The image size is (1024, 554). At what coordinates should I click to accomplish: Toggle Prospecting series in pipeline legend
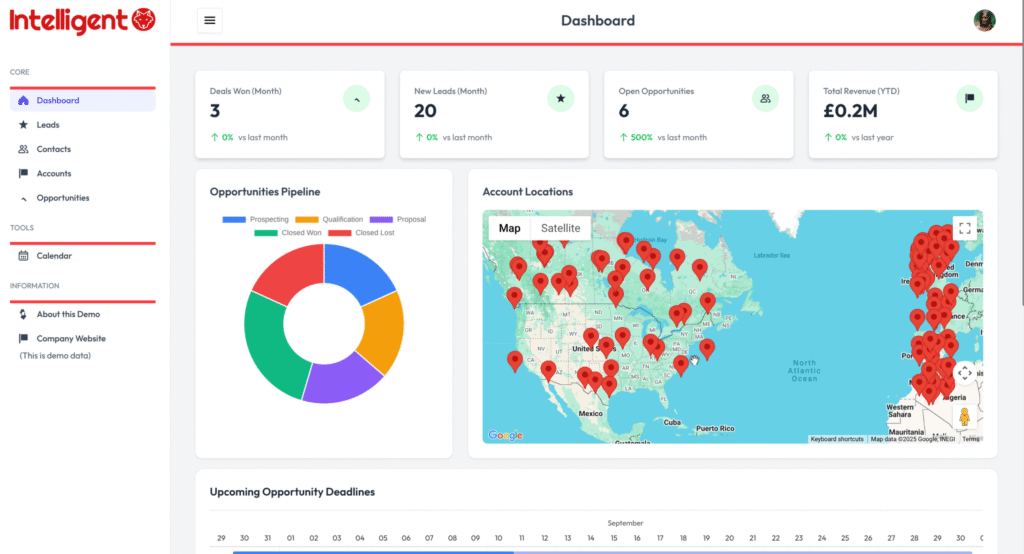[255, 219]
